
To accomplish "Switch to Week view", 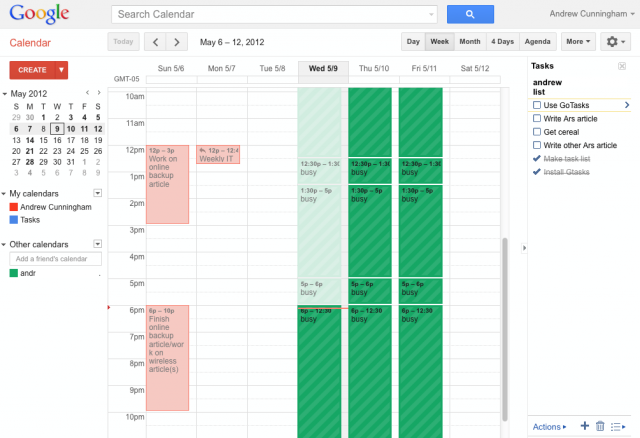I will (x=440, y=42).
